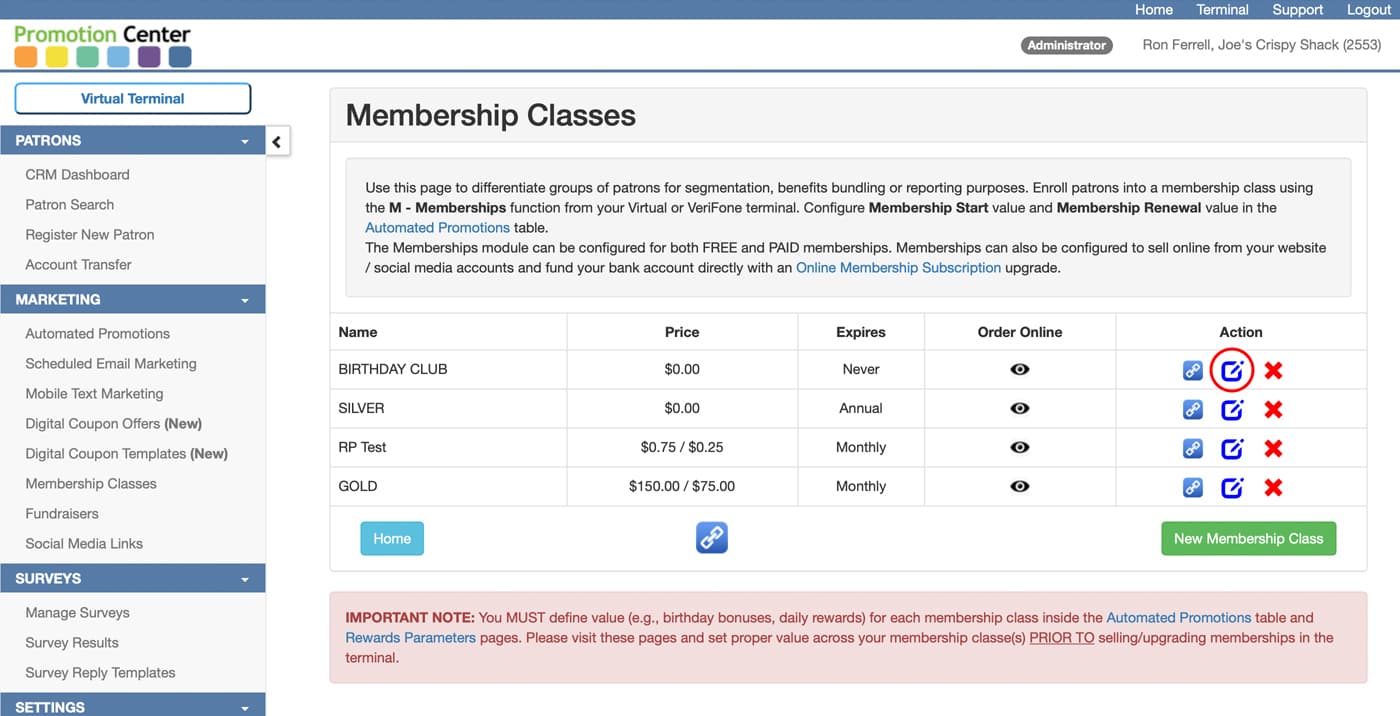This screenshot has height=716, width=1400.
Task: Toggle Order Online visibility for BIRTHDAY CLUB
Action: 1019,369
